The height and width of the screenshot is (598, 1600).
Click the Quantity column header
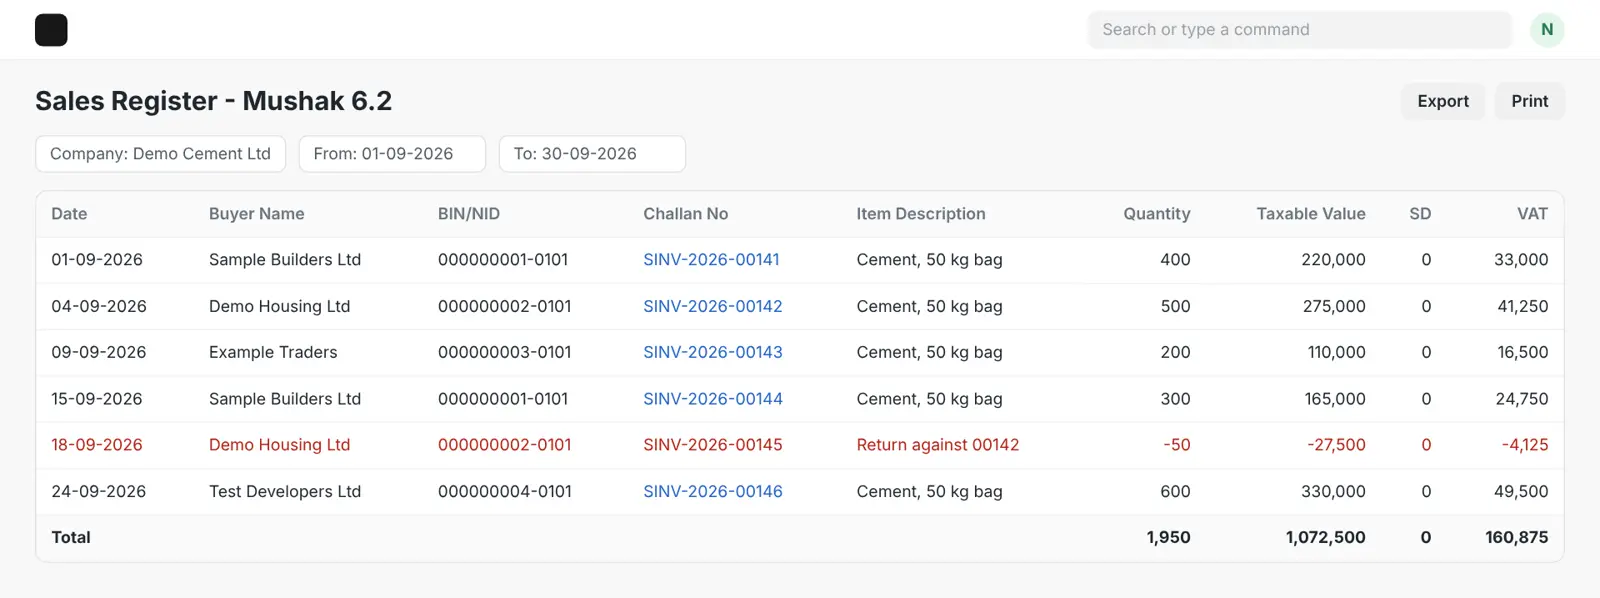pyautogui.click(x=1157, y=214)
